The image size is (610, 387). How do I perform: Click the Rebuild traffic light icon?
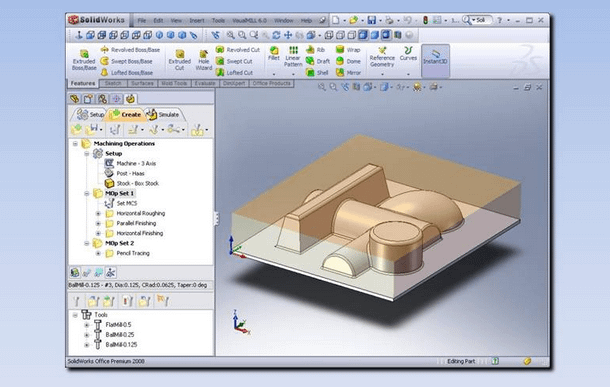[426, 20]
